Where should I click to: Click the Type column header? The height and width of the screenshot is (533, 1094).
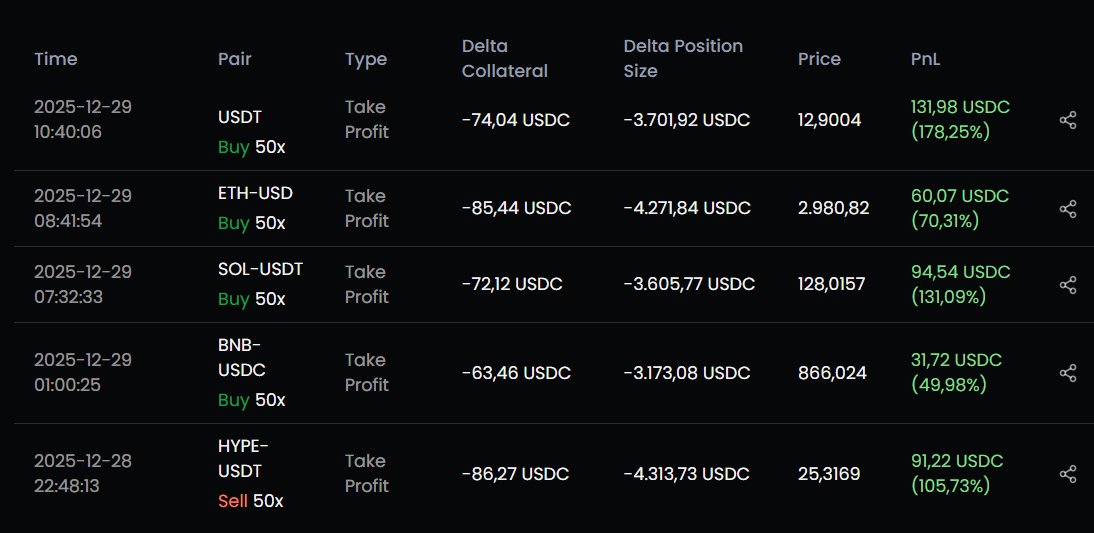click(366, 60)
